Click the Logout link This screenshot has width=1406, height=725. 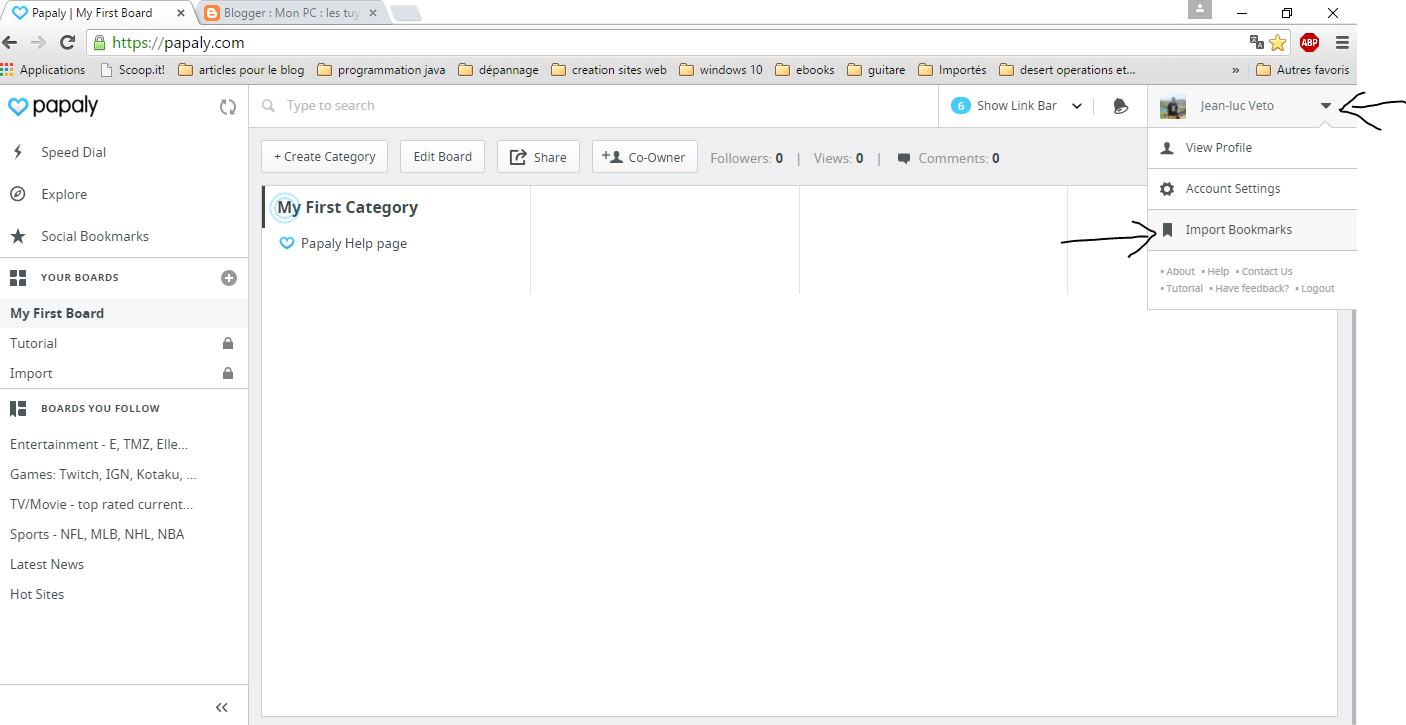tap(1317, 288)
